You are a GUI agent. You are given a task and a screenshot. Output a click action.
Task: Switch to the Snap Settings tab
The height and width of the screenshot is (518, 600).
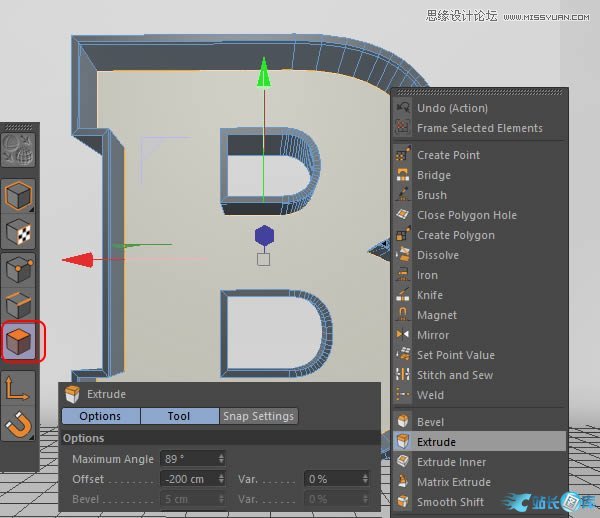(259, 416)
